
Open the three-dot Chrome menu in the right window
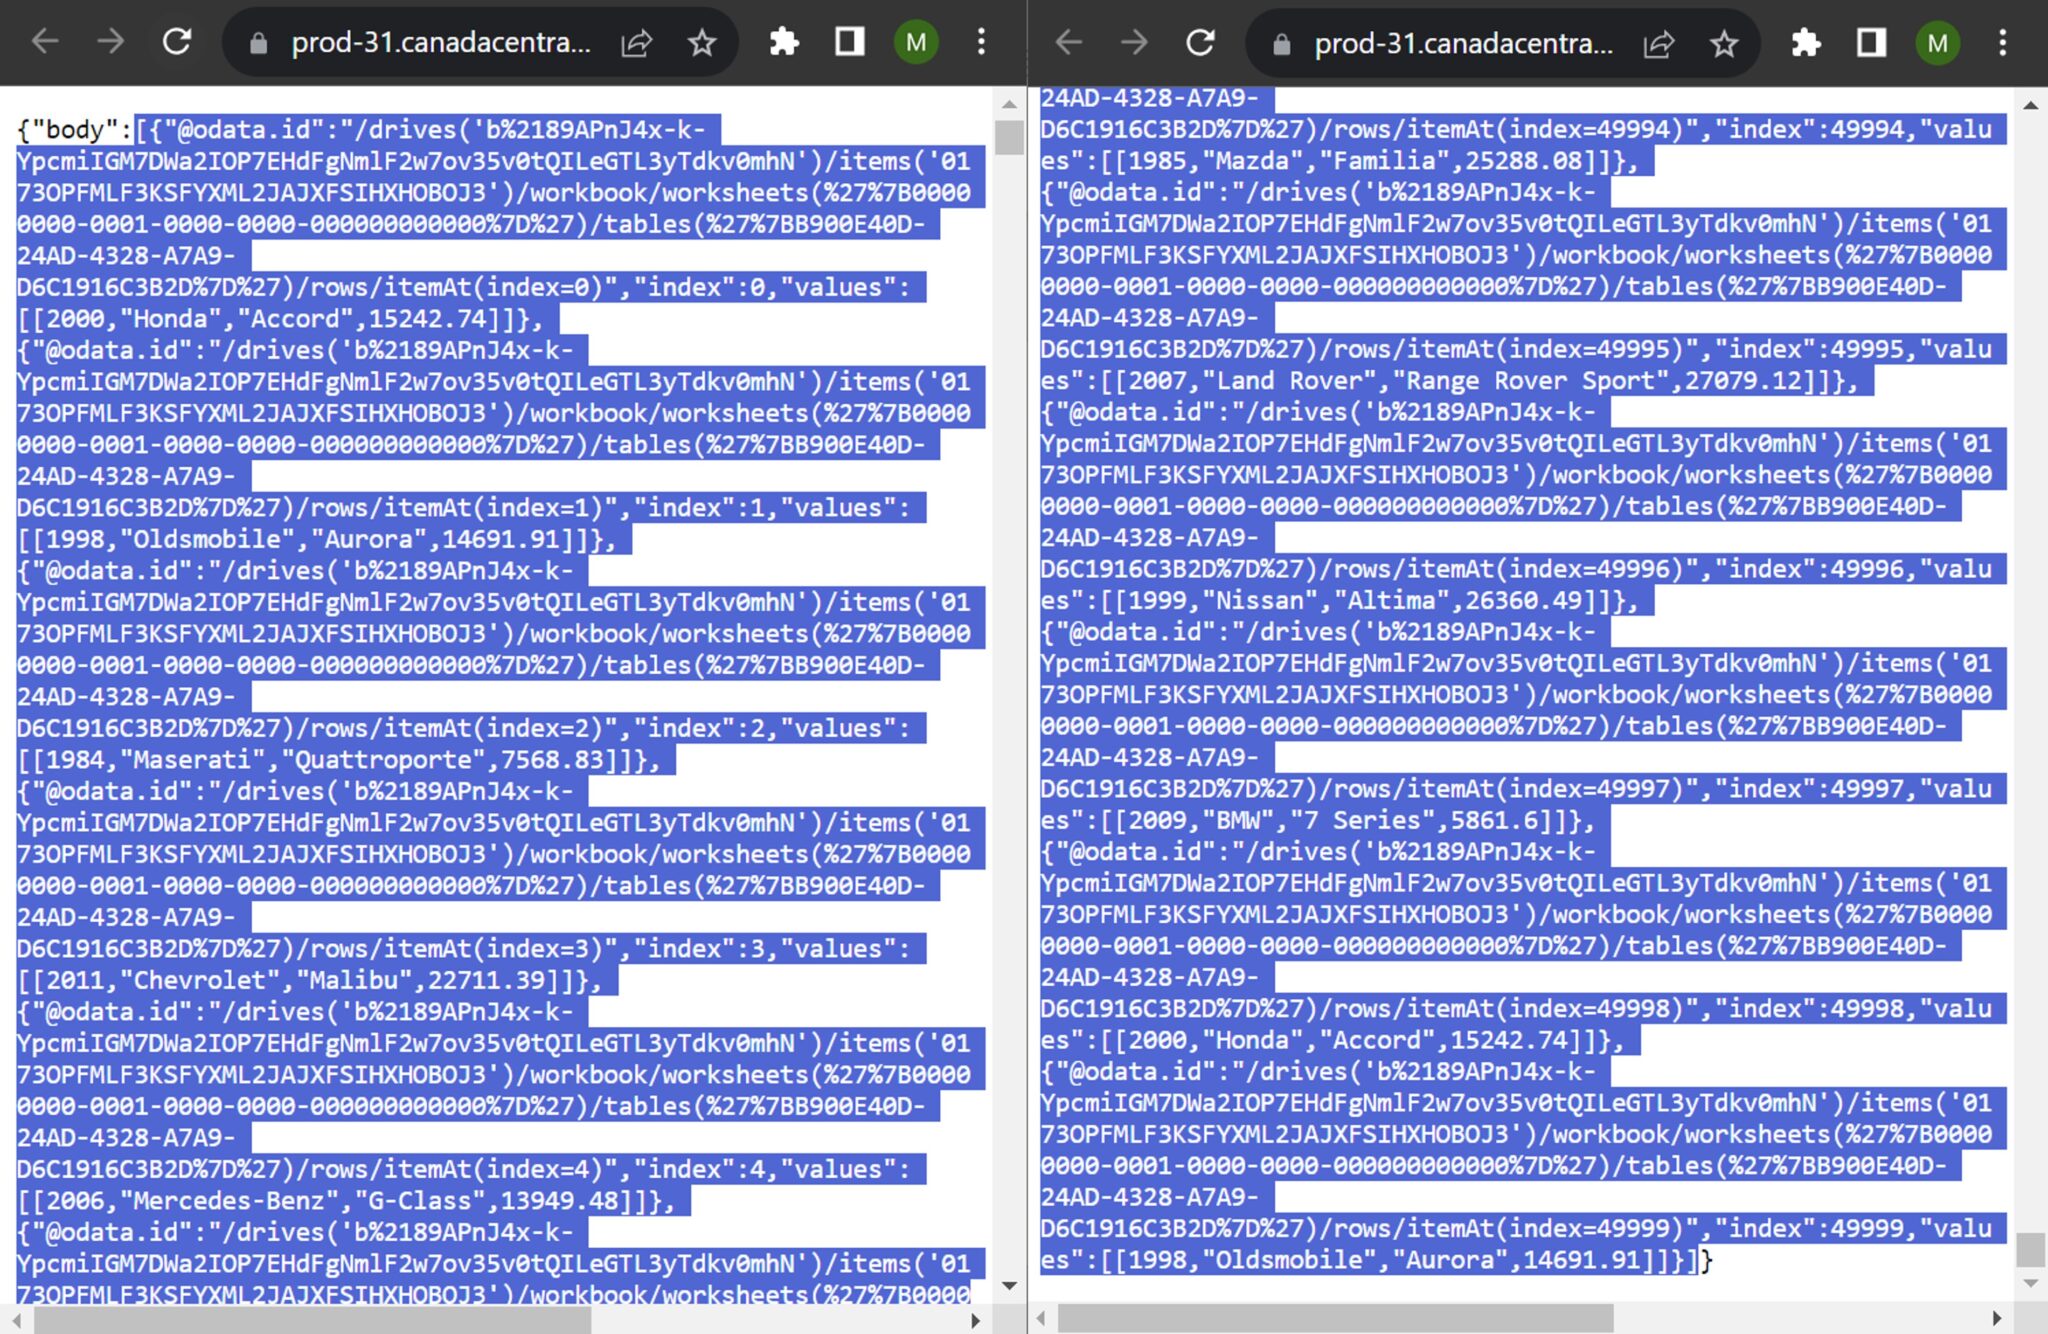pos(2003,42)
